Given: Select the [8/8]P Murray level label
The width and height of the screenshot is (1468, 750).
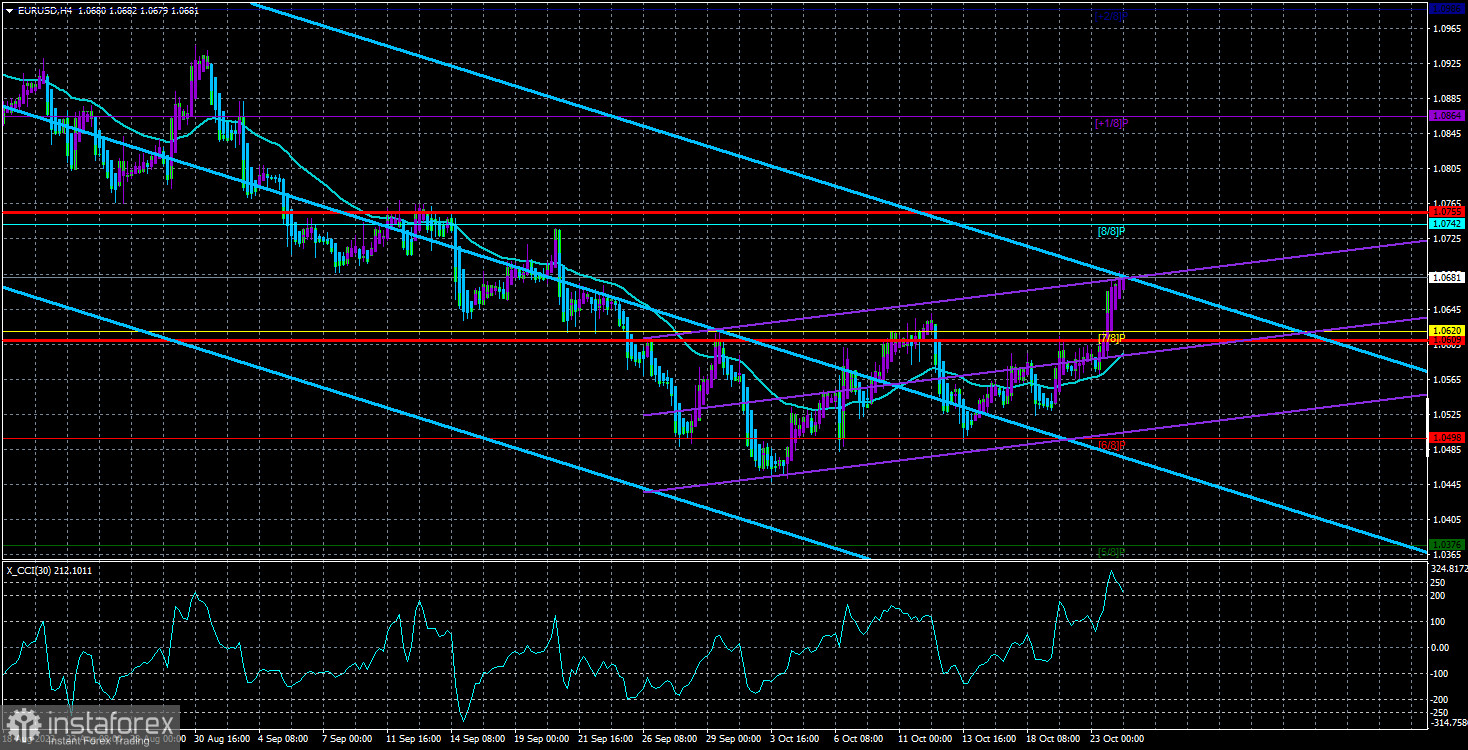Looking at the screenshot, I should point(1111,231).
